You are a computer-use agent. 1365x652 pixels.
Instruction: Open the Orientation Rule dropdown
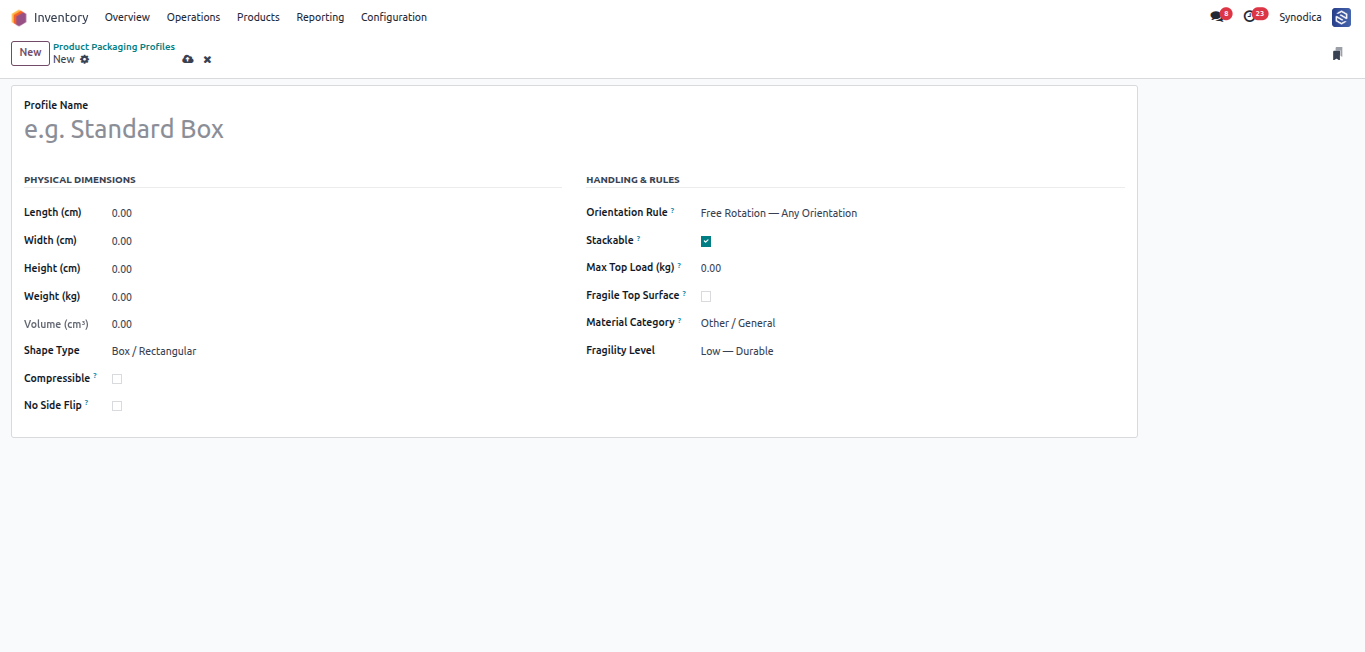click(x=912, y=213)
